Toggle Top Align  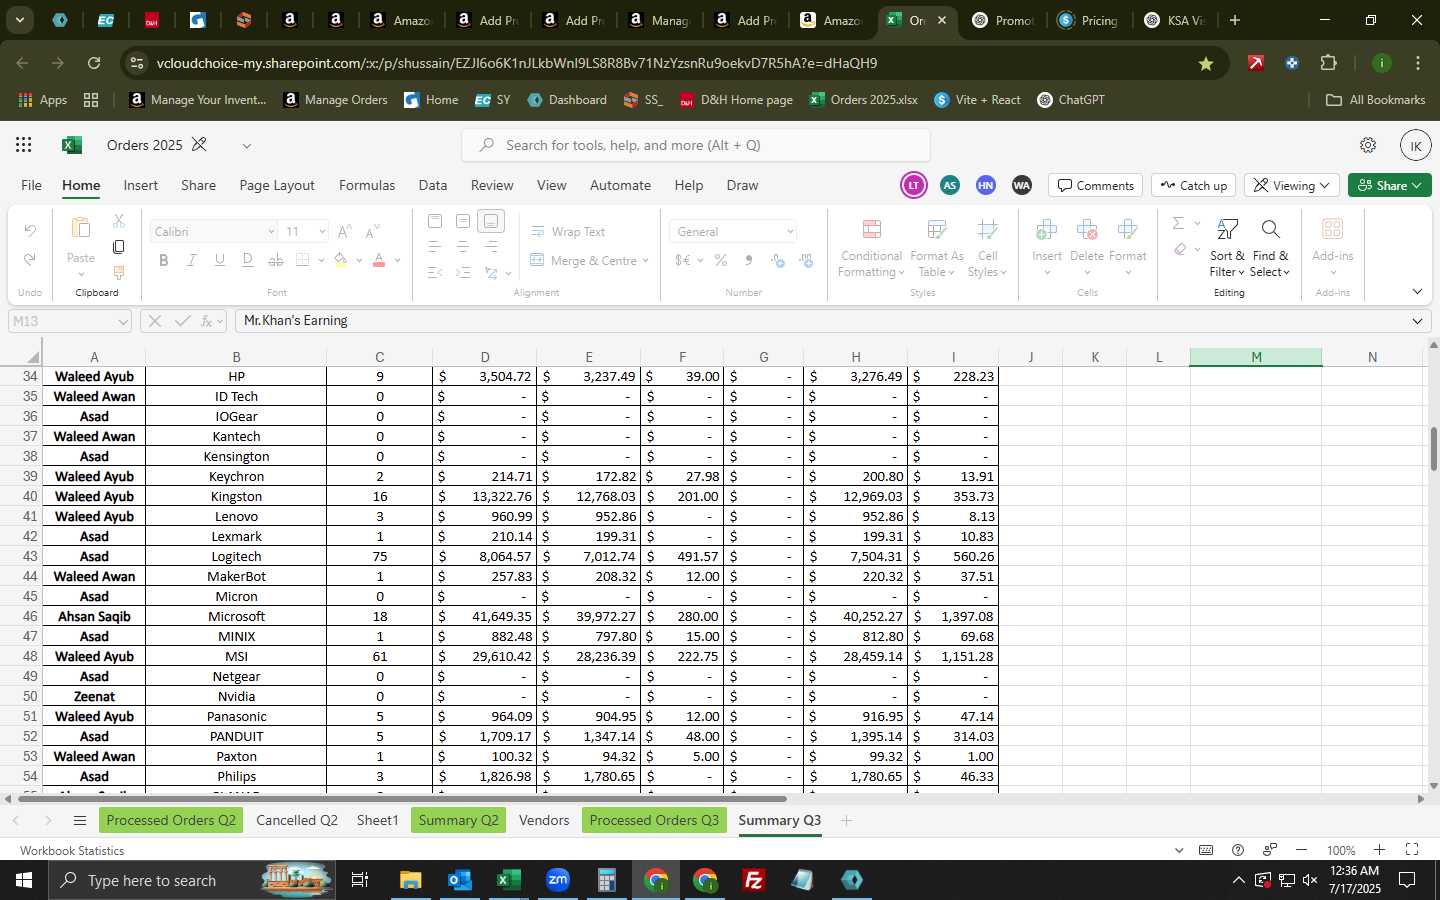click(x=434, y=221)
